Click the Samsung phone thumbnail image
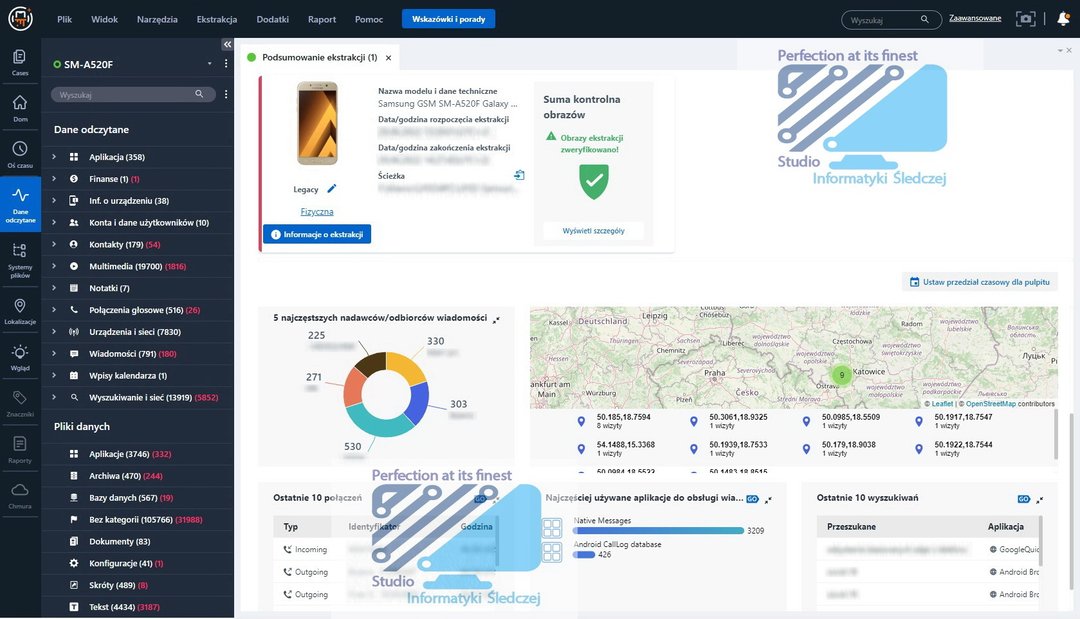This screenshot has height=619, width=1080. [x=318, y=123]
